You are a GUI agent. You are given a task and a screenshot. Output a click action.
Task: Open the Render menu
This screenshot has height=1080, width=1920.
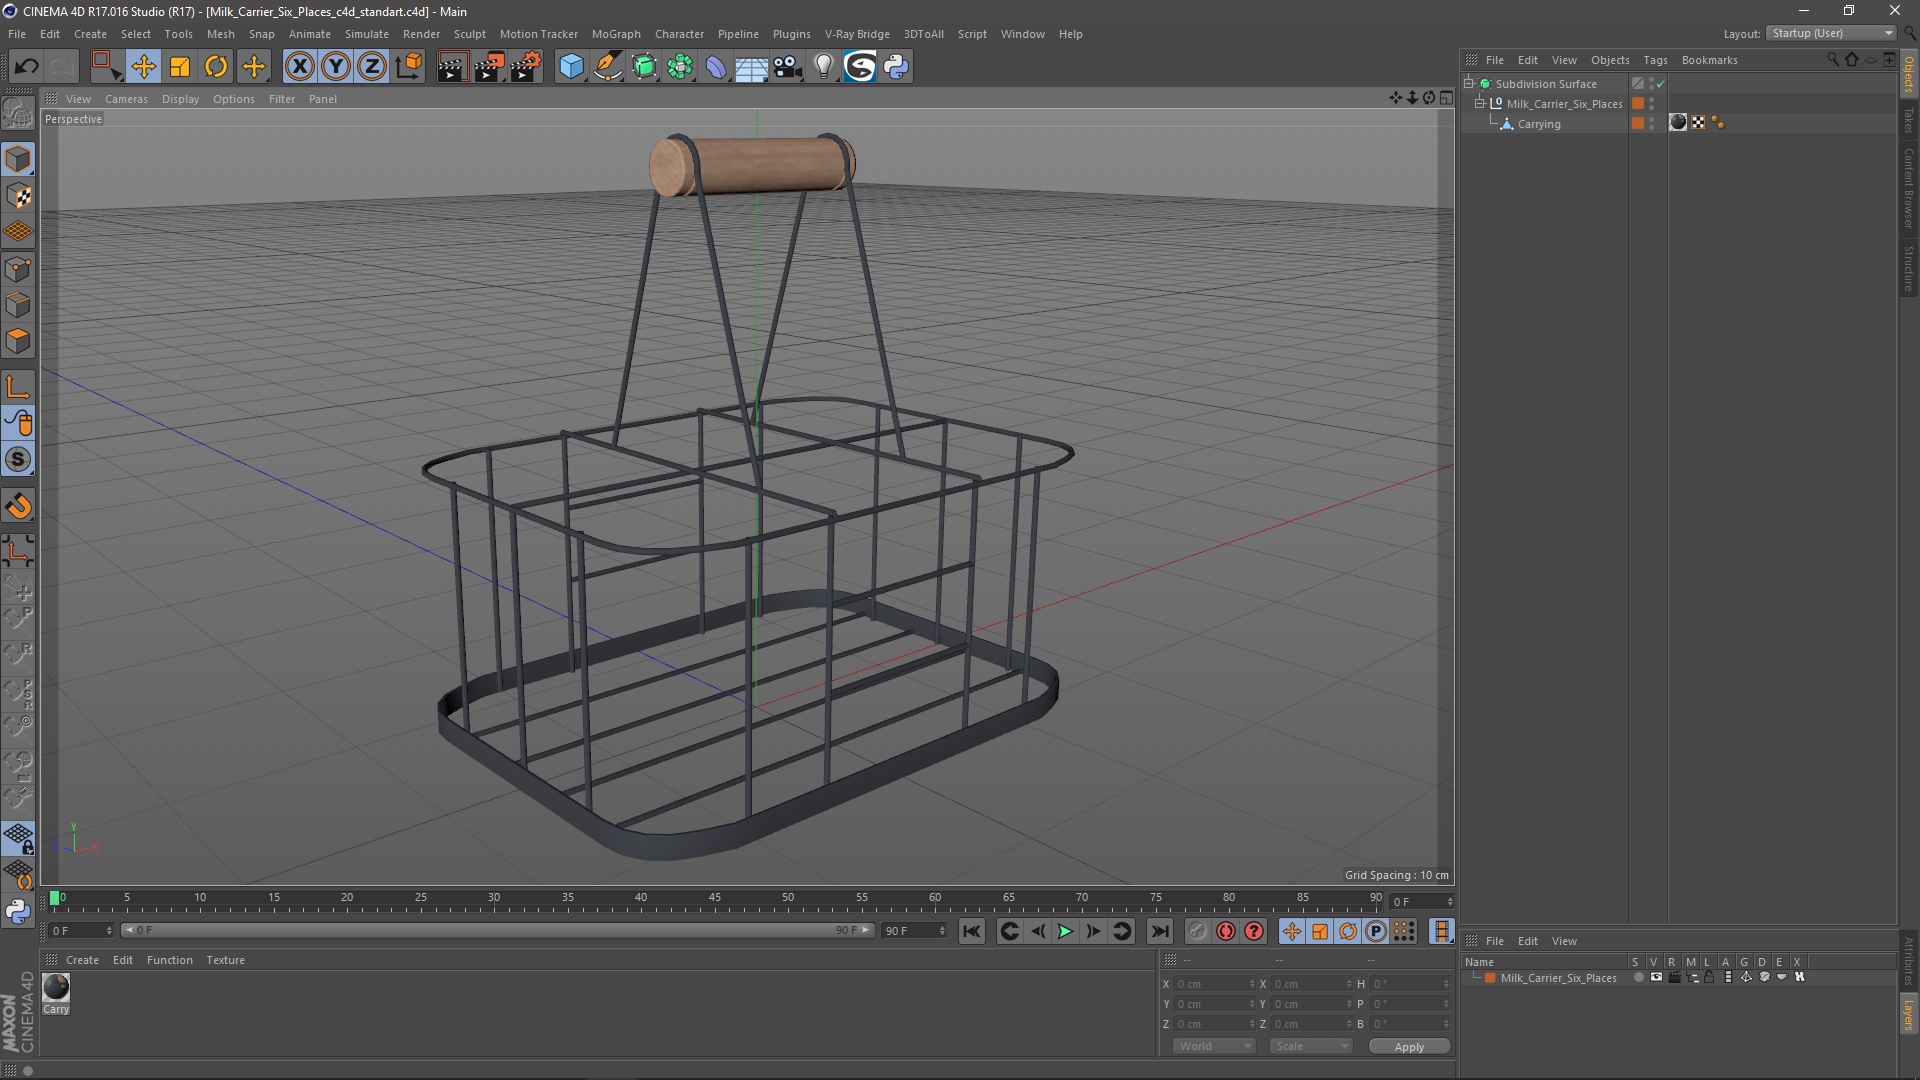421,34
